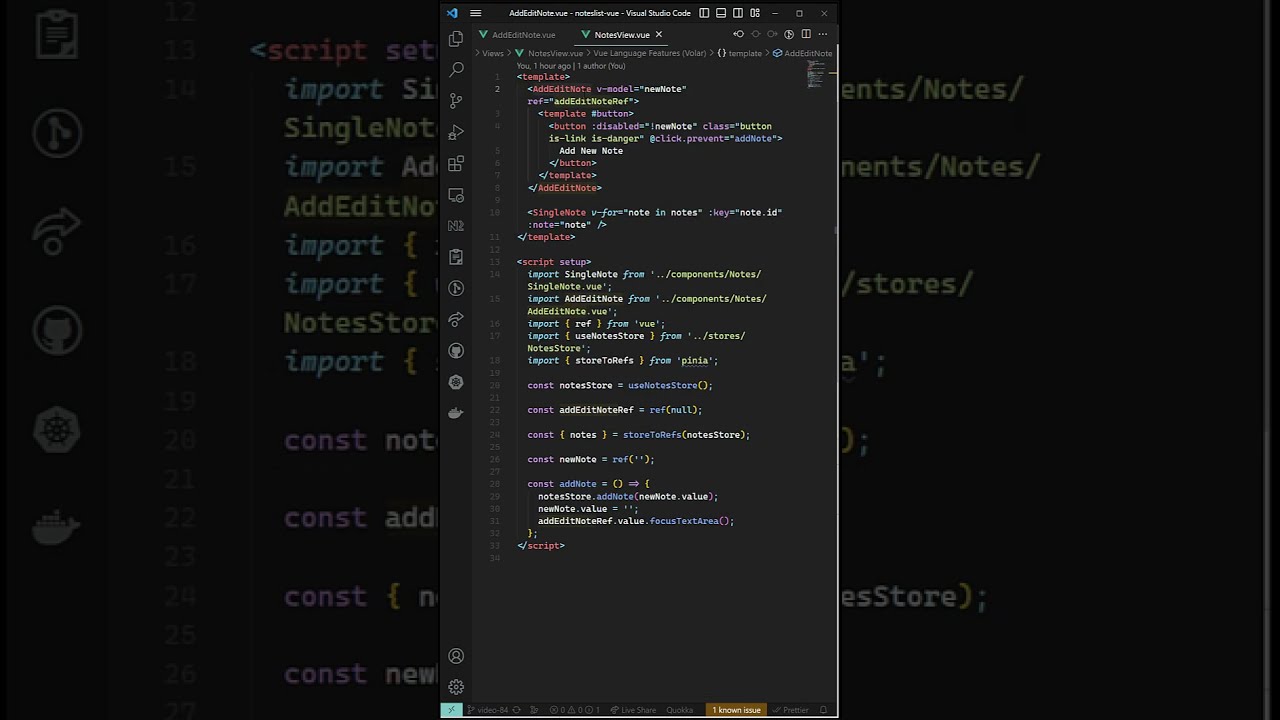Start Live Share from the status bar
Image resolution: width=1280 pixels, height=720 pixels.
[x=633, y=710]
